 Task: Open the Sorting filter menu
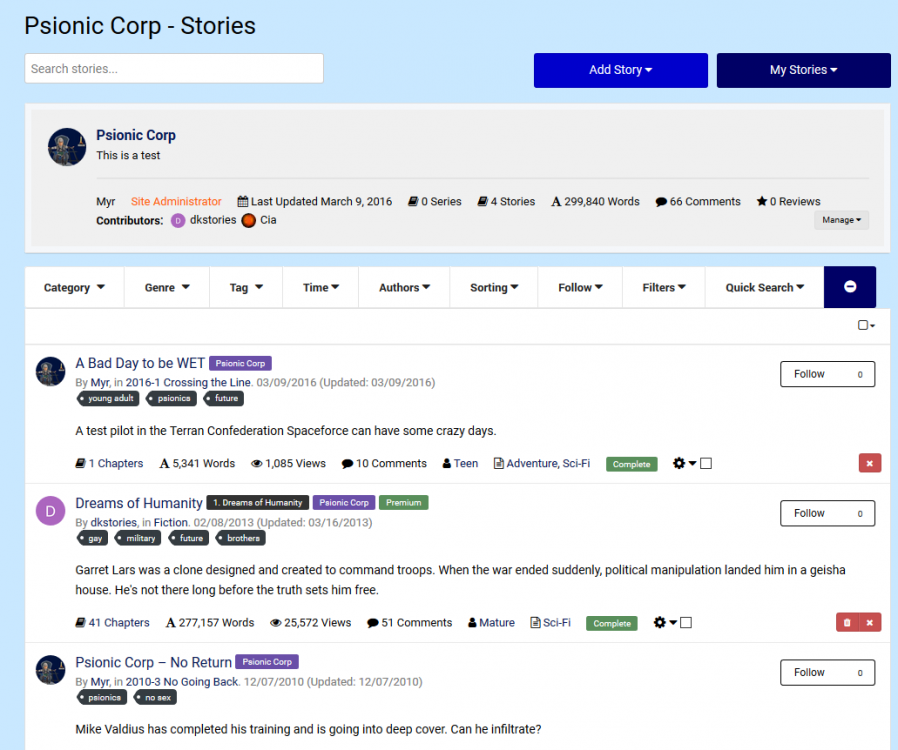pos(494,287)
